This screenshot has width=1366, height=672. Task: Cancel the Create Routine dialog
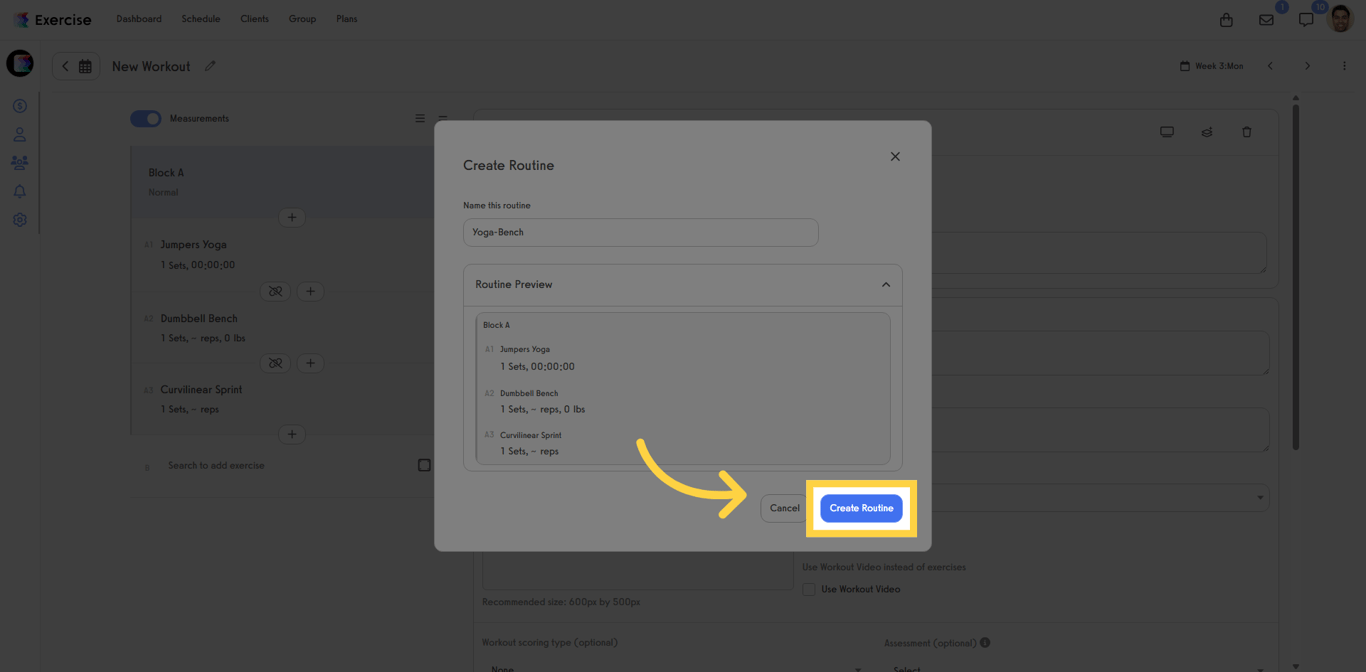[x=784, y=508]
